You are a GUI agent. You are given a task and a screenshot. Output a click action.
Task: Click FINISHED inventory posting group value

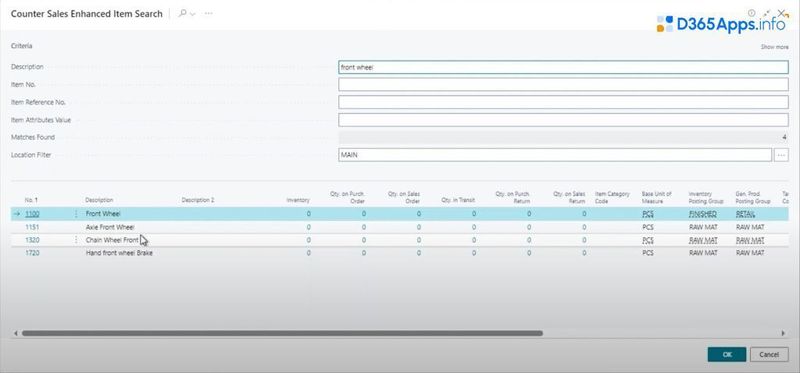(703, 214)
